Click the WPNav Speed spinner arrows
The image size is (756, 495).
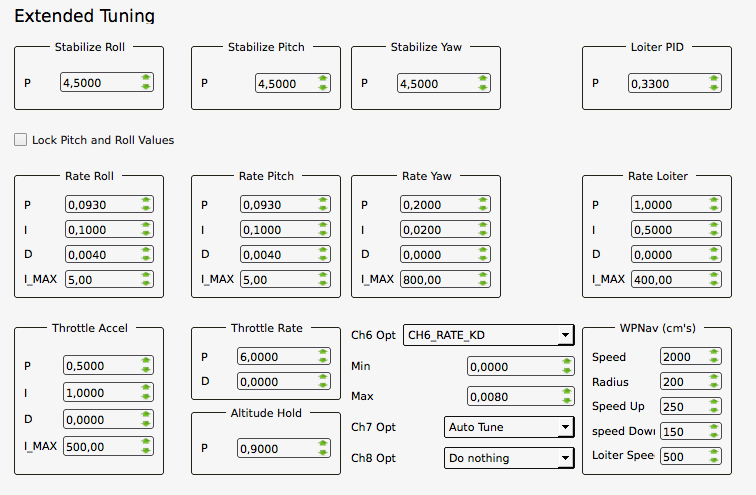click(712, 357)
